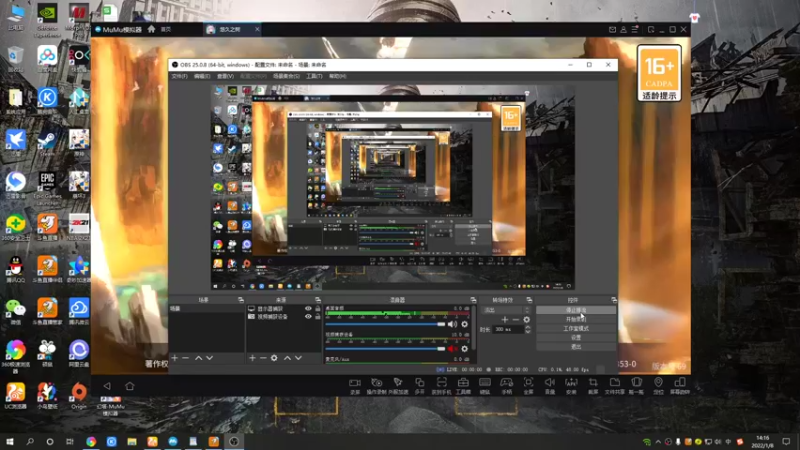This screenshot has height=450, width=800.
Task: Rotate MuMu emulator screen (屏幕旋转)
Action: click(x=680, y=386)
